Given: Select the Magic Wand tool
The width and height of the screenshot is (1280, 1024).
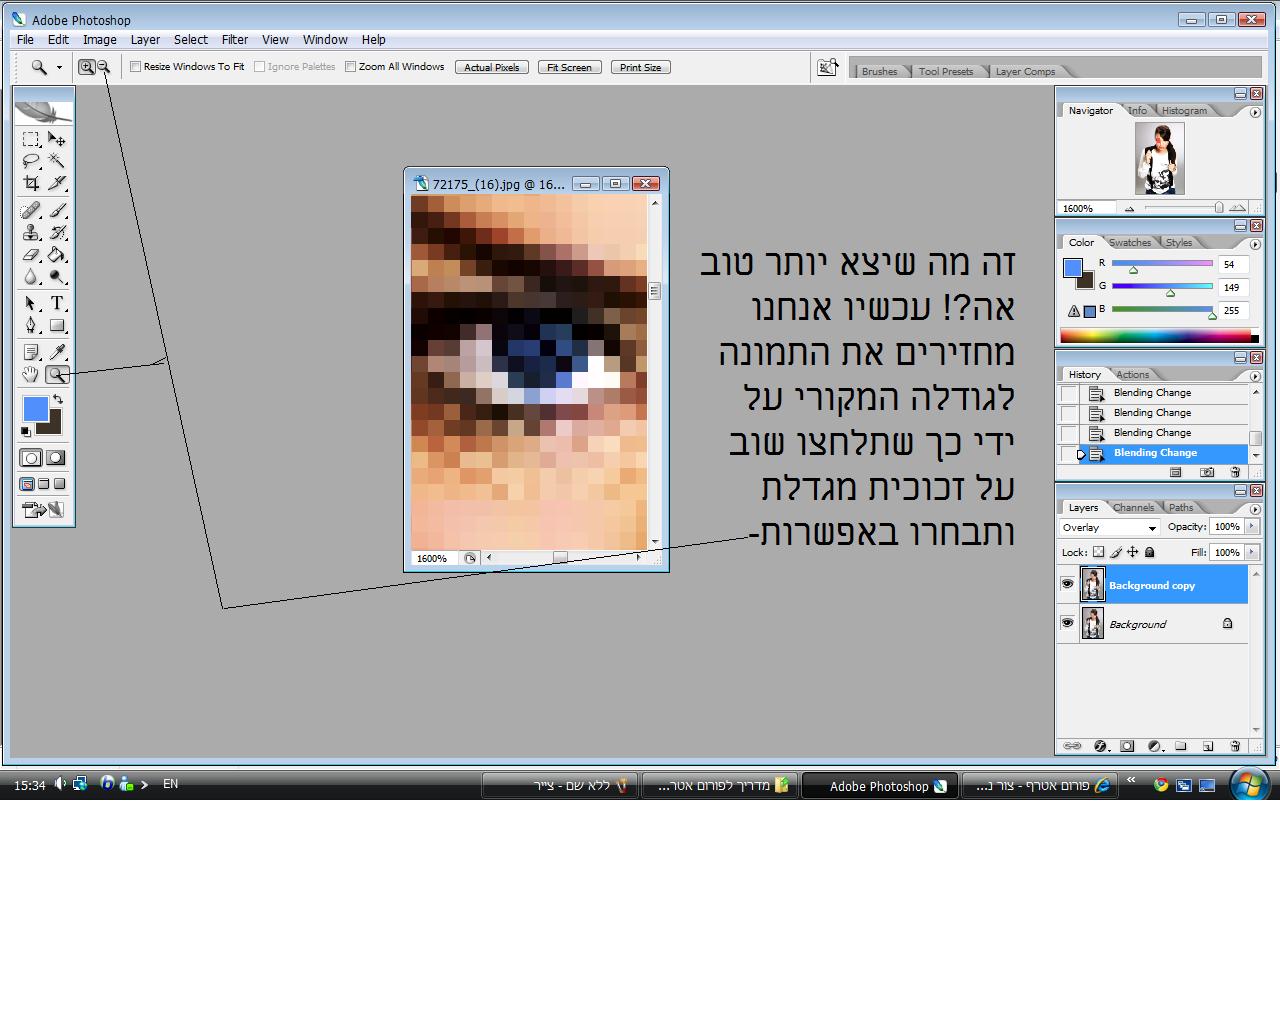Looking at the screenshot, I should pos(57,161).
